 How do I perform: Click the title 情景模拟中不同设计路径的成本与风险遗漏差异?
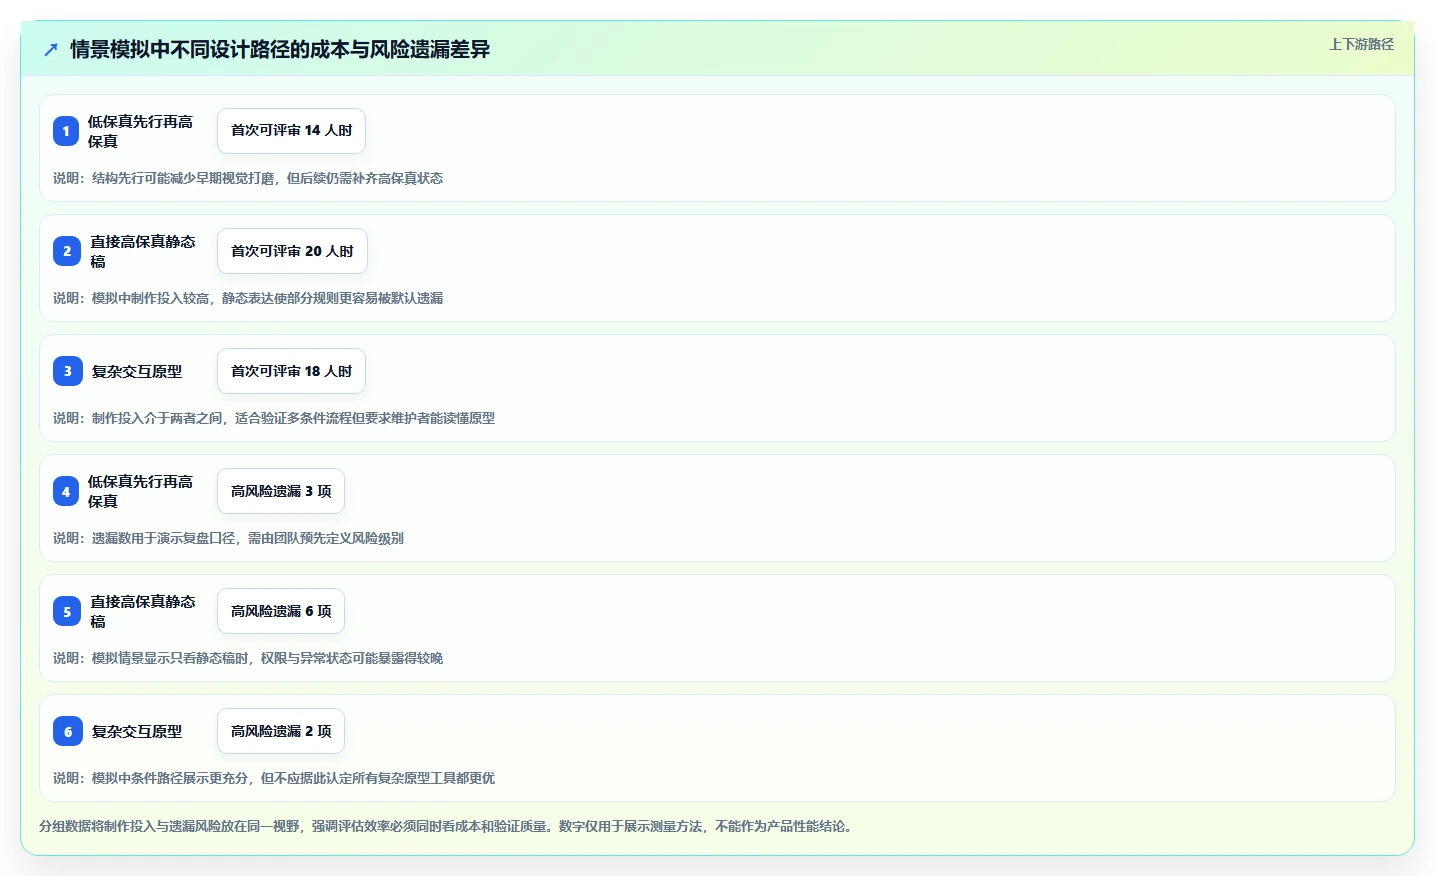tap(280, 49)
